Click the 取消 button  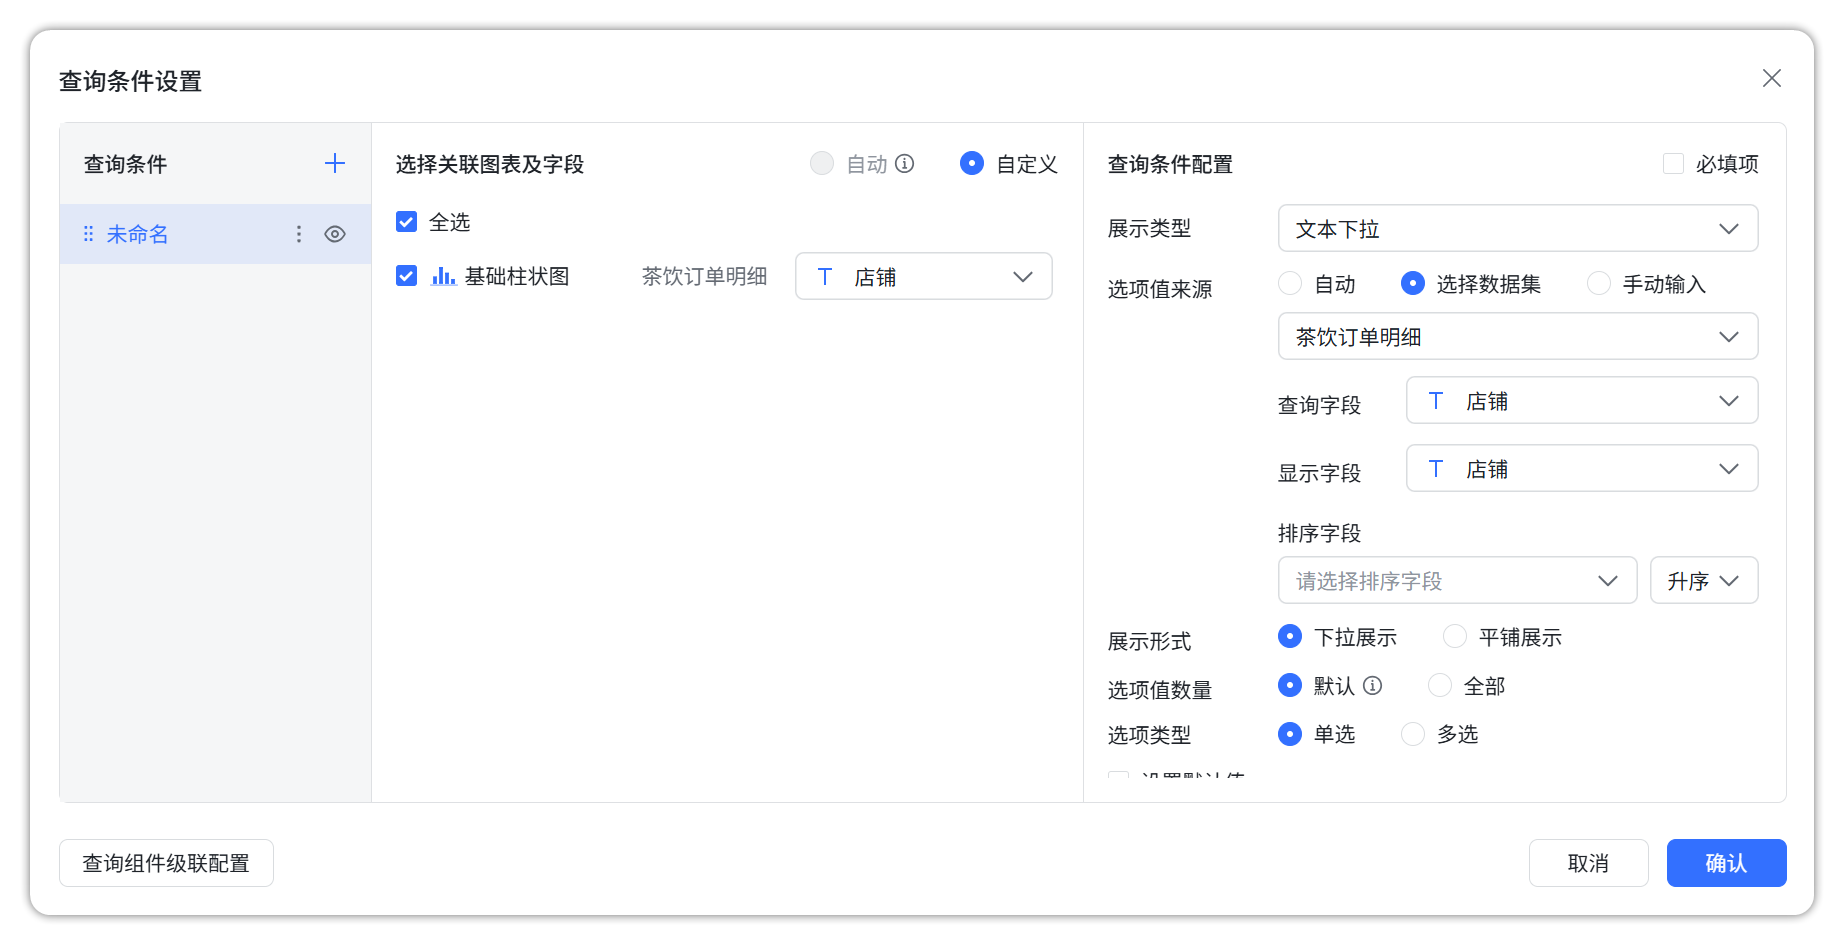coord(1588,862)
